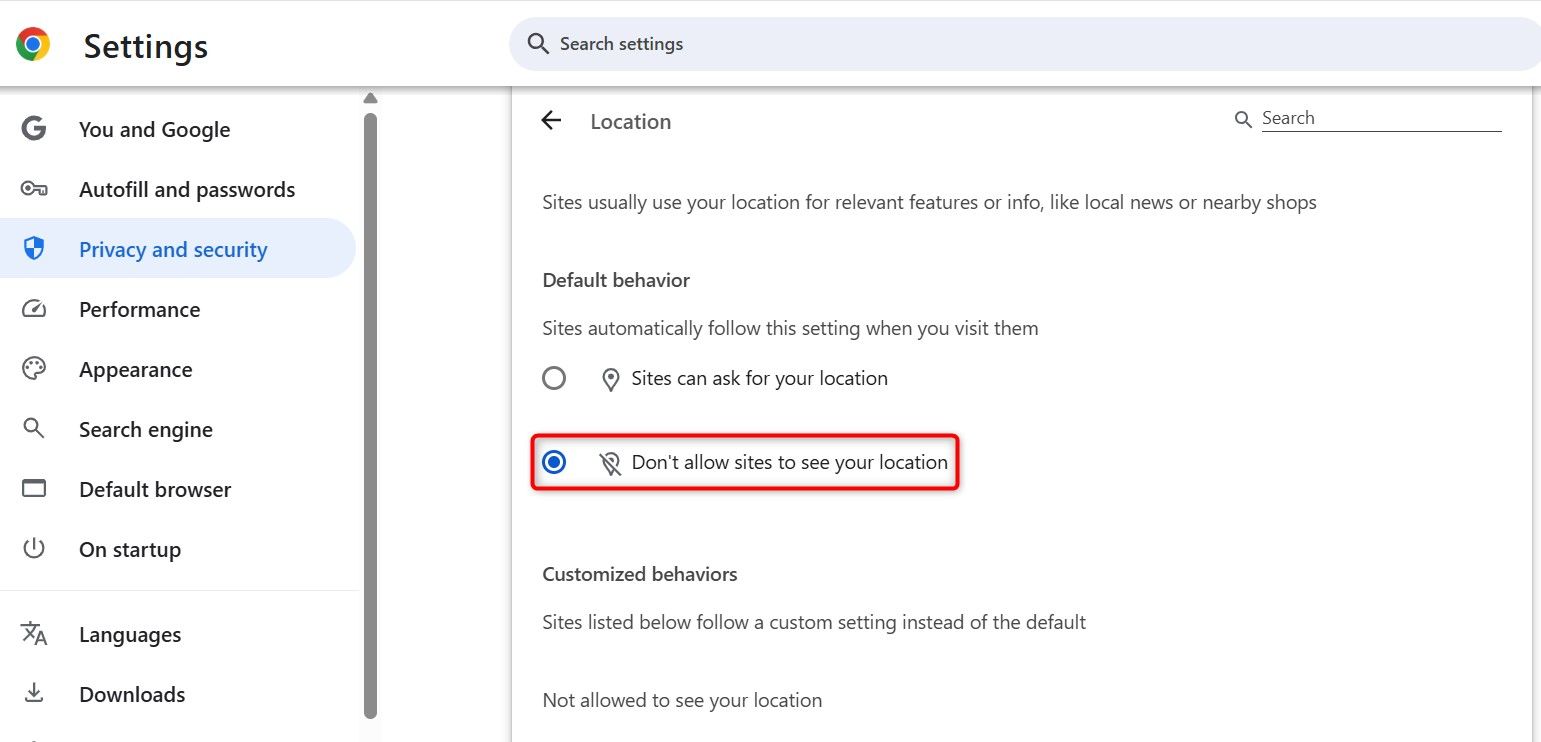1541x742 pixels.
Task: Open Autofill and passwords section
Action: [187, 190]
